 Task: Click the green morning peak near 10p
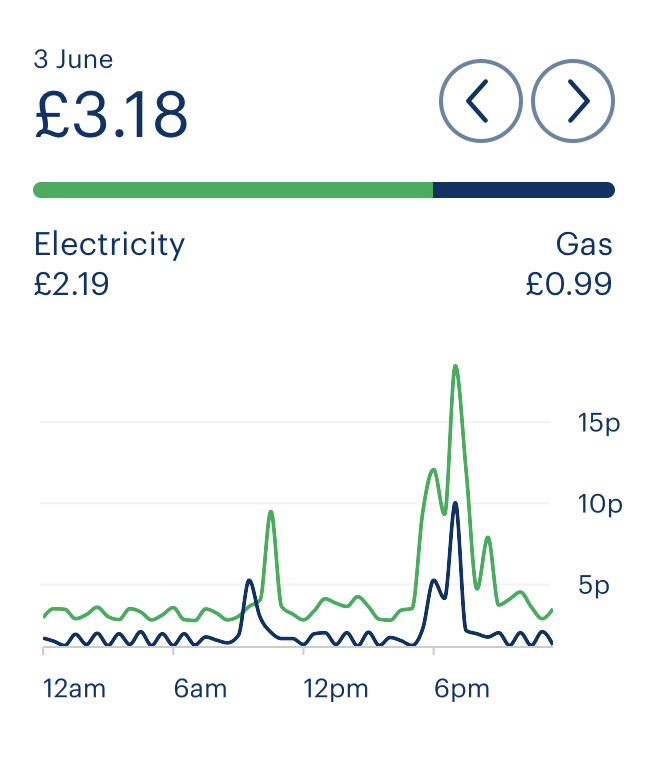click(270, 513)
